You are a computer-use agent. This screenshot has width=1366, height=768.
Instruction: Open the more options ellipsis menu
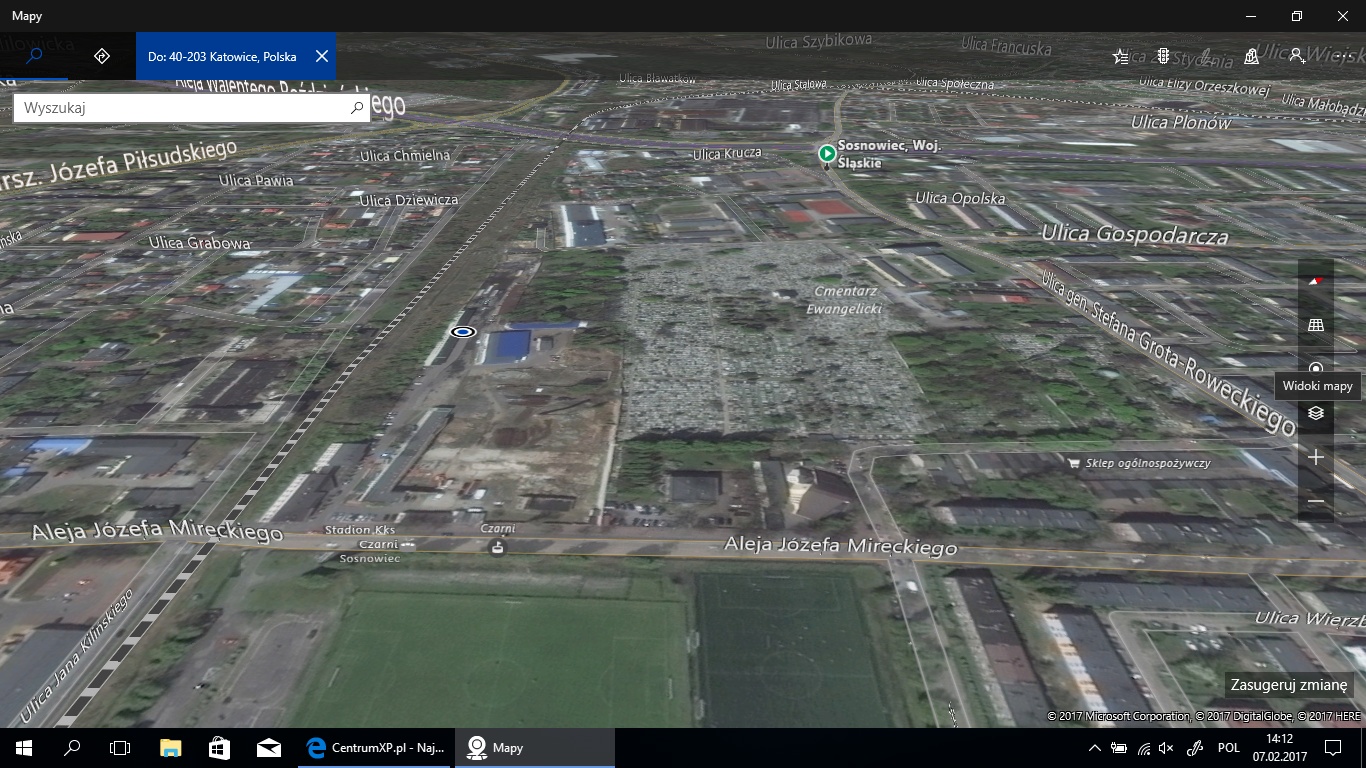pyautogui.click(x=1341, y=57)
